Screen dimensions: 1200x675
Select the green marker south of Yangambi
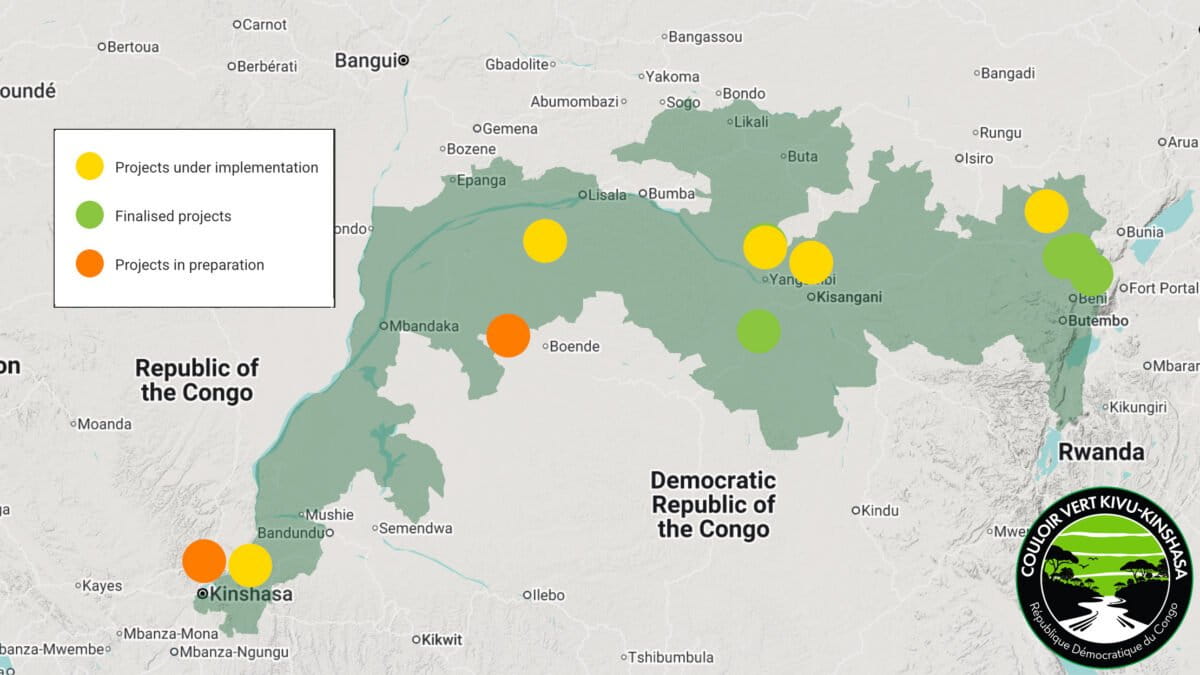[758, 330]
